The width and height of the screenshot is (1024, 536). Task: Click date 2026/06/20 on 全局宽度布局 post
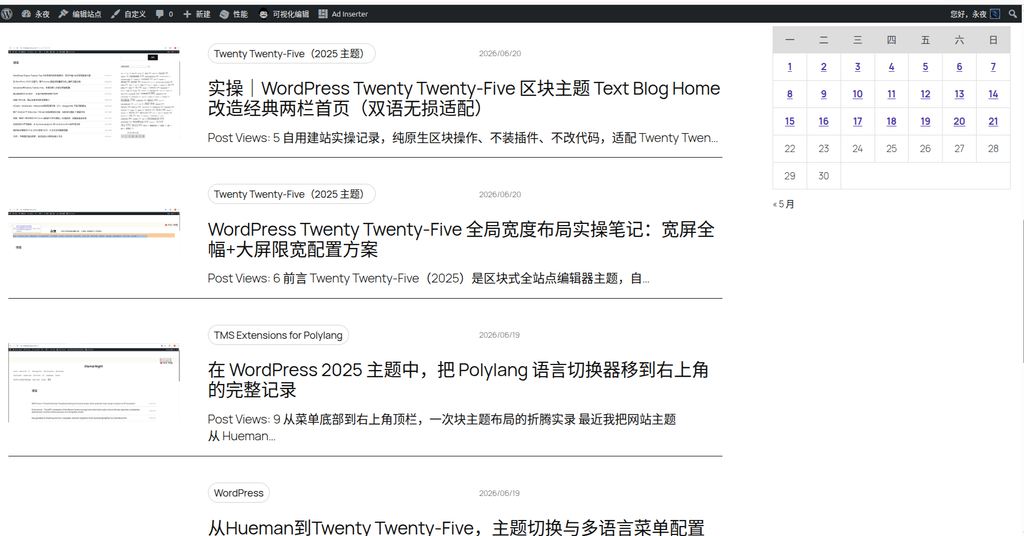tap(500, 195)
